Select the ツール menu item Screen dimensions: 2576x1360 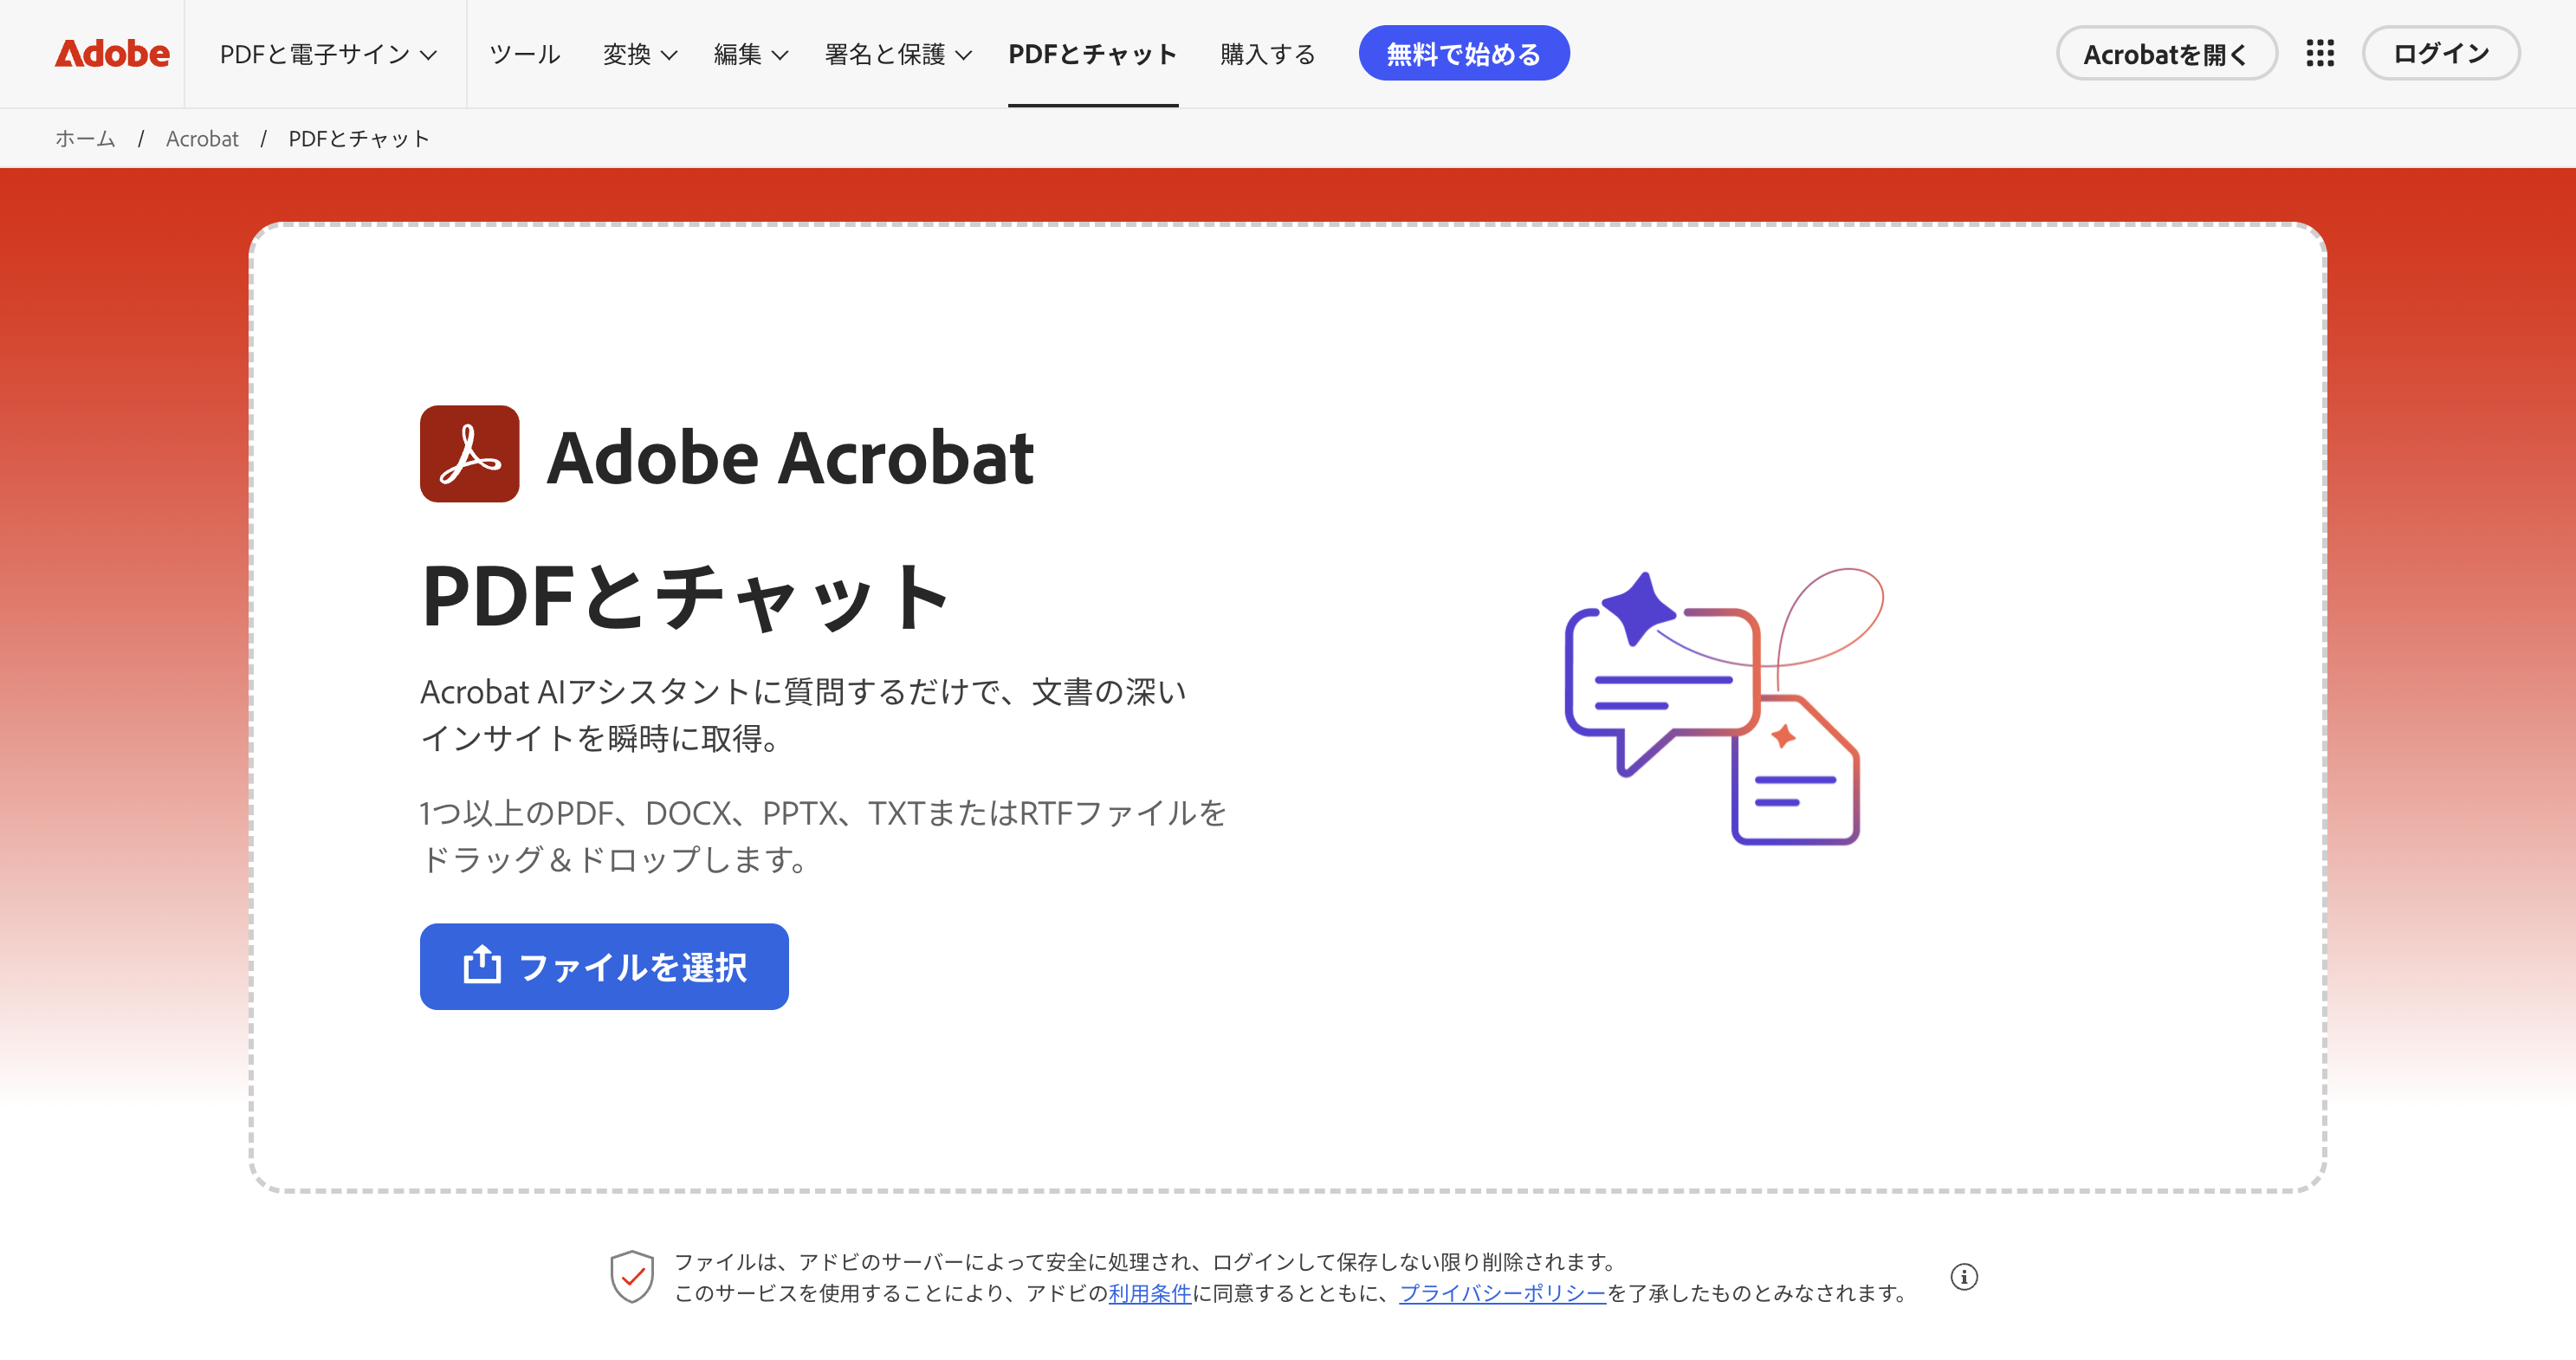point(525,54)
